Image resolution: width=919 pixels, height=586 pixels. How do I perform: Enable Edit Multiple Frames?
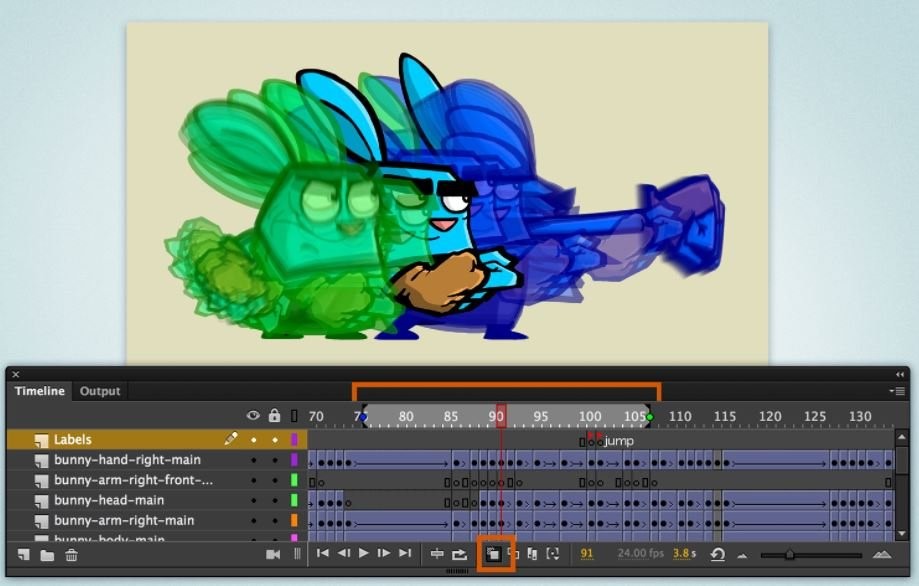click(532, 554)
